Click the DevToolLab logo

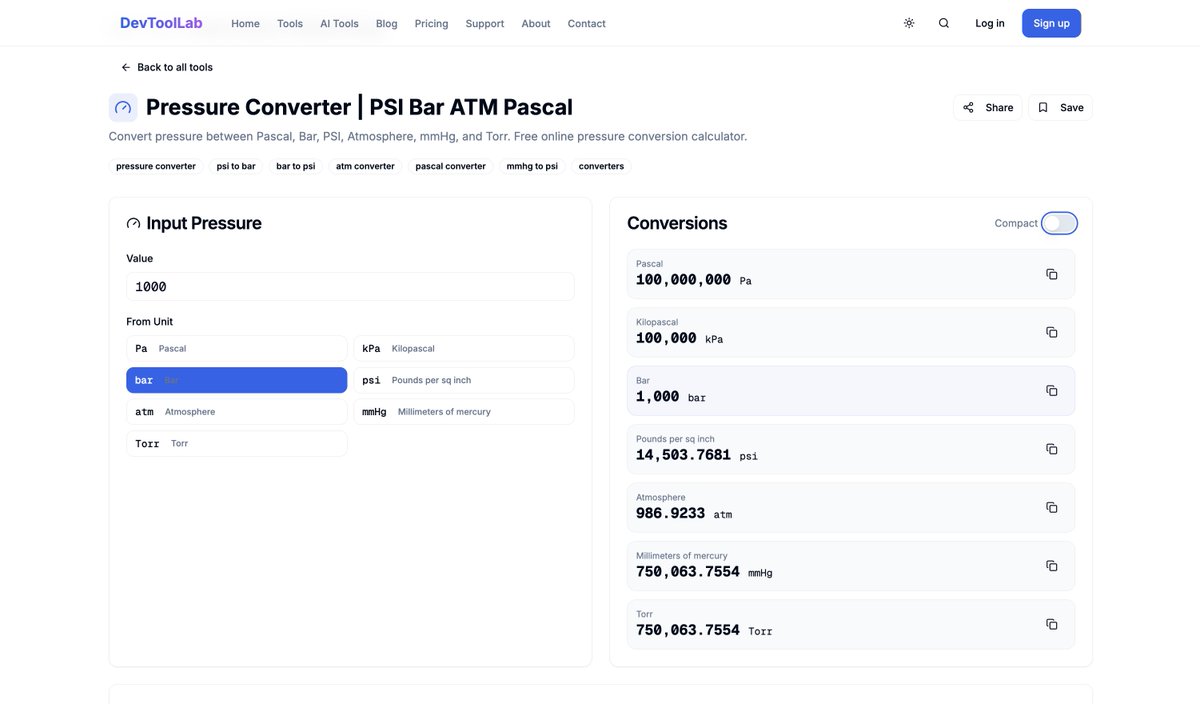(161, 23)
